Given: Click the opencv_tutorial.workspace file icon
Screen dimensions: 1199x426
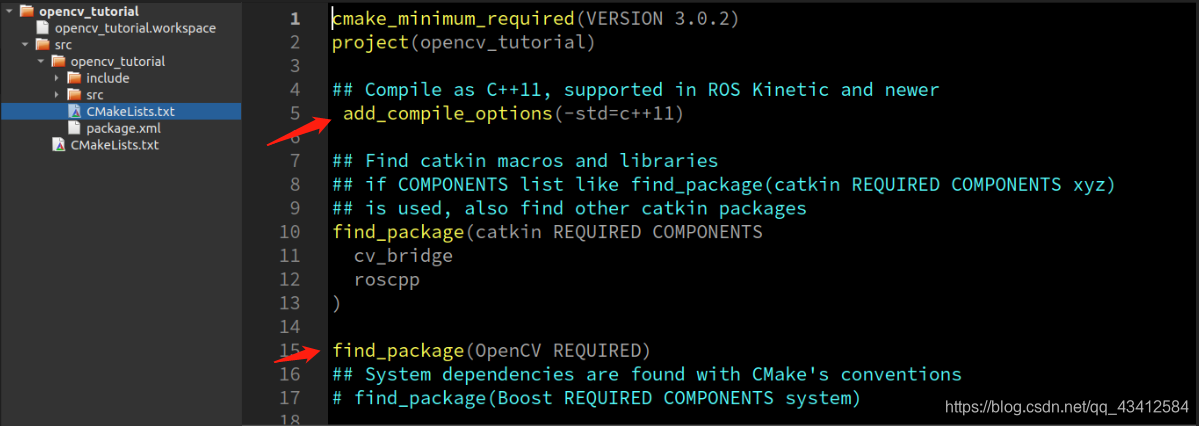Looking at the screenshot, I should [x=42, y=28].
